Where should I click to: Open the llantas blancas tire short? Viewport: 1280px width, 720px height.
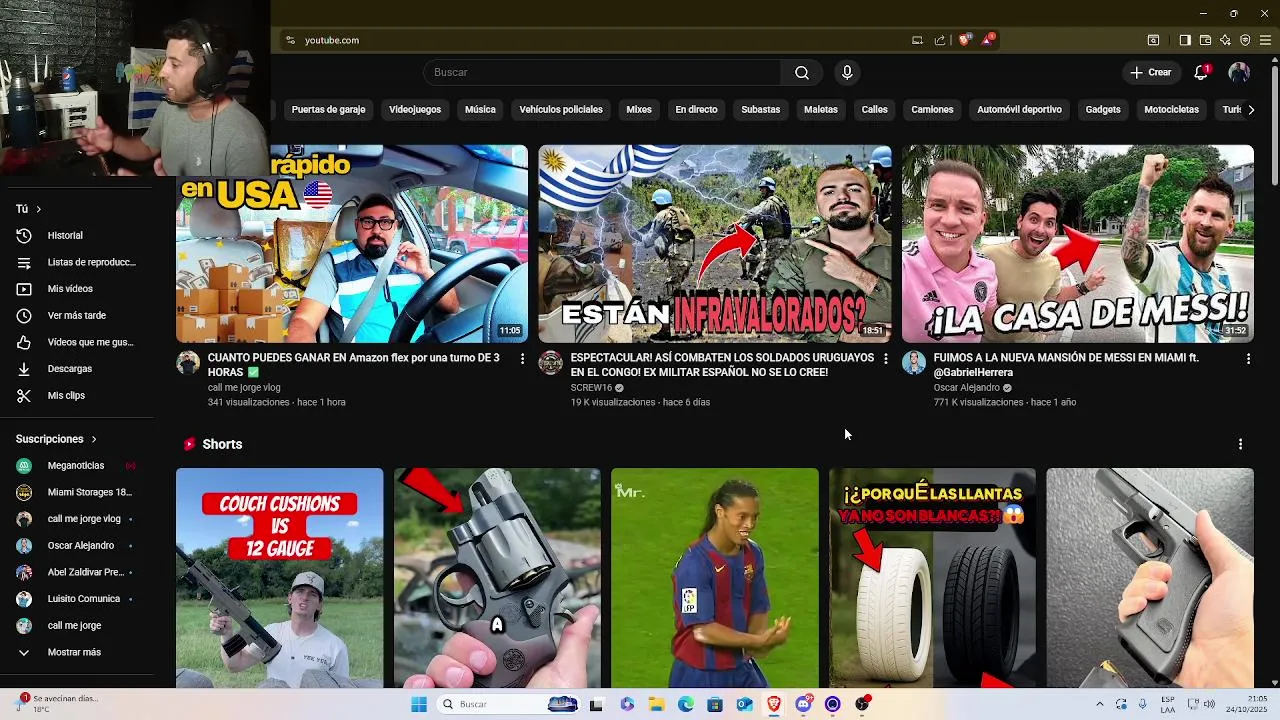tap(932, 578)
